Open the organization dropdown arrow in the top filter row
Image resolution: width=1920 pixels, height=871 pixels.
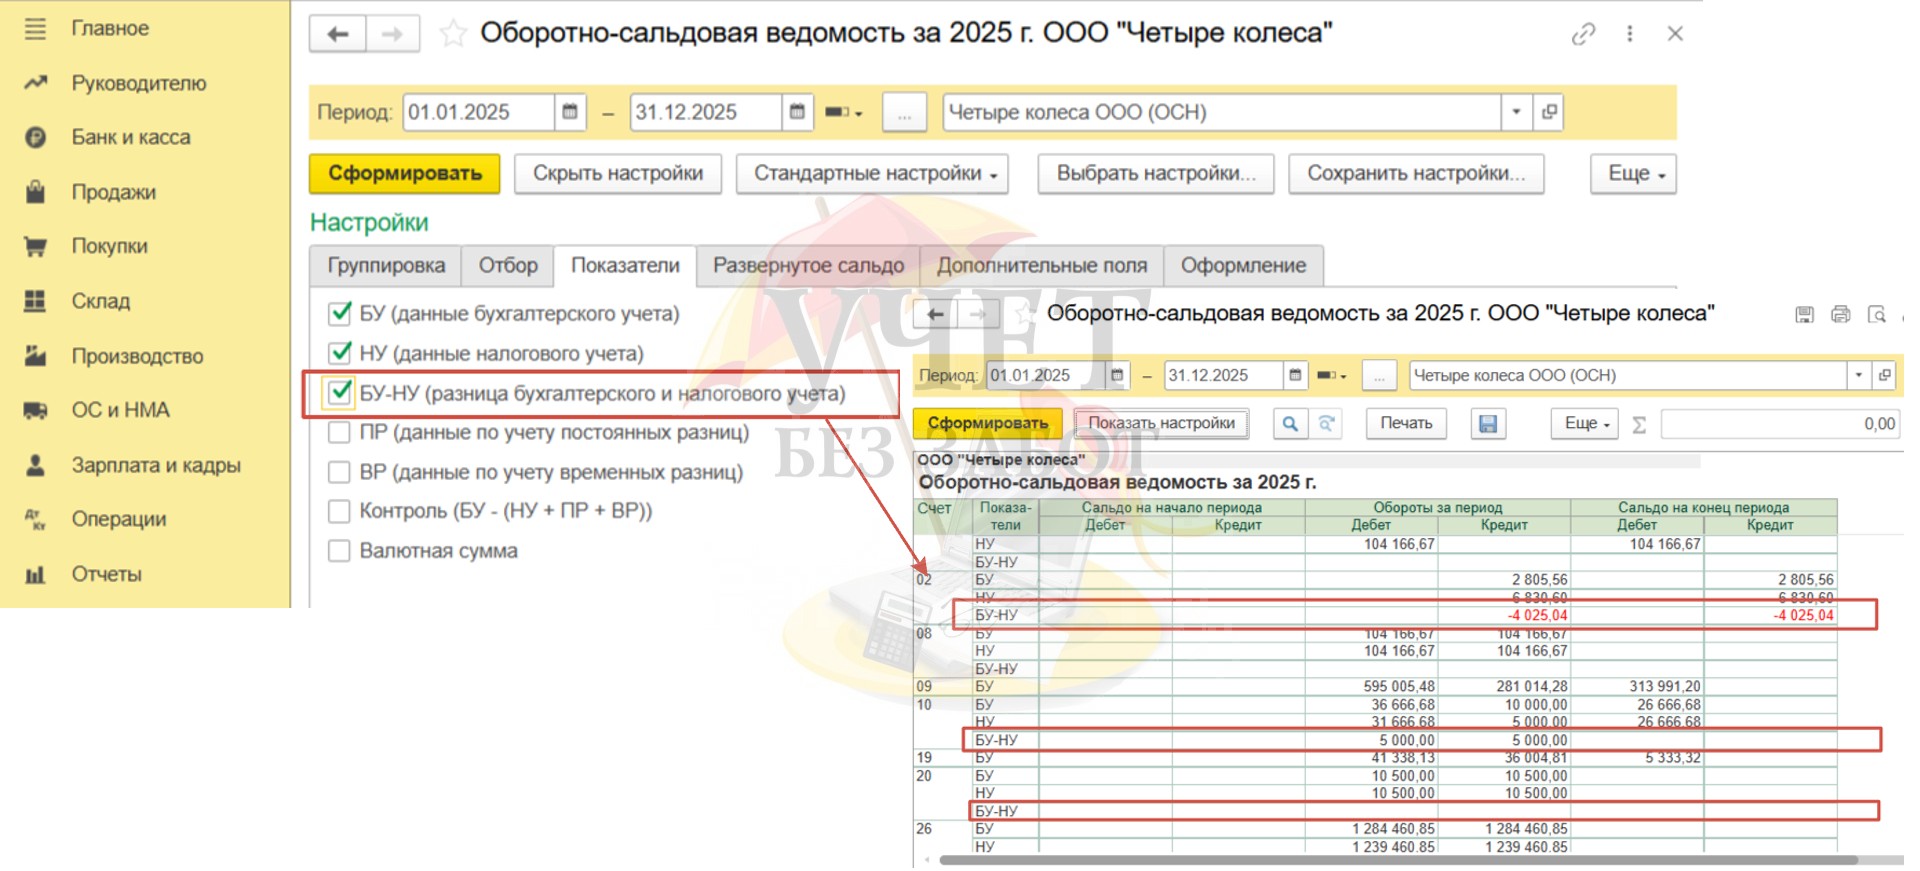click(x=1516, y=112)
